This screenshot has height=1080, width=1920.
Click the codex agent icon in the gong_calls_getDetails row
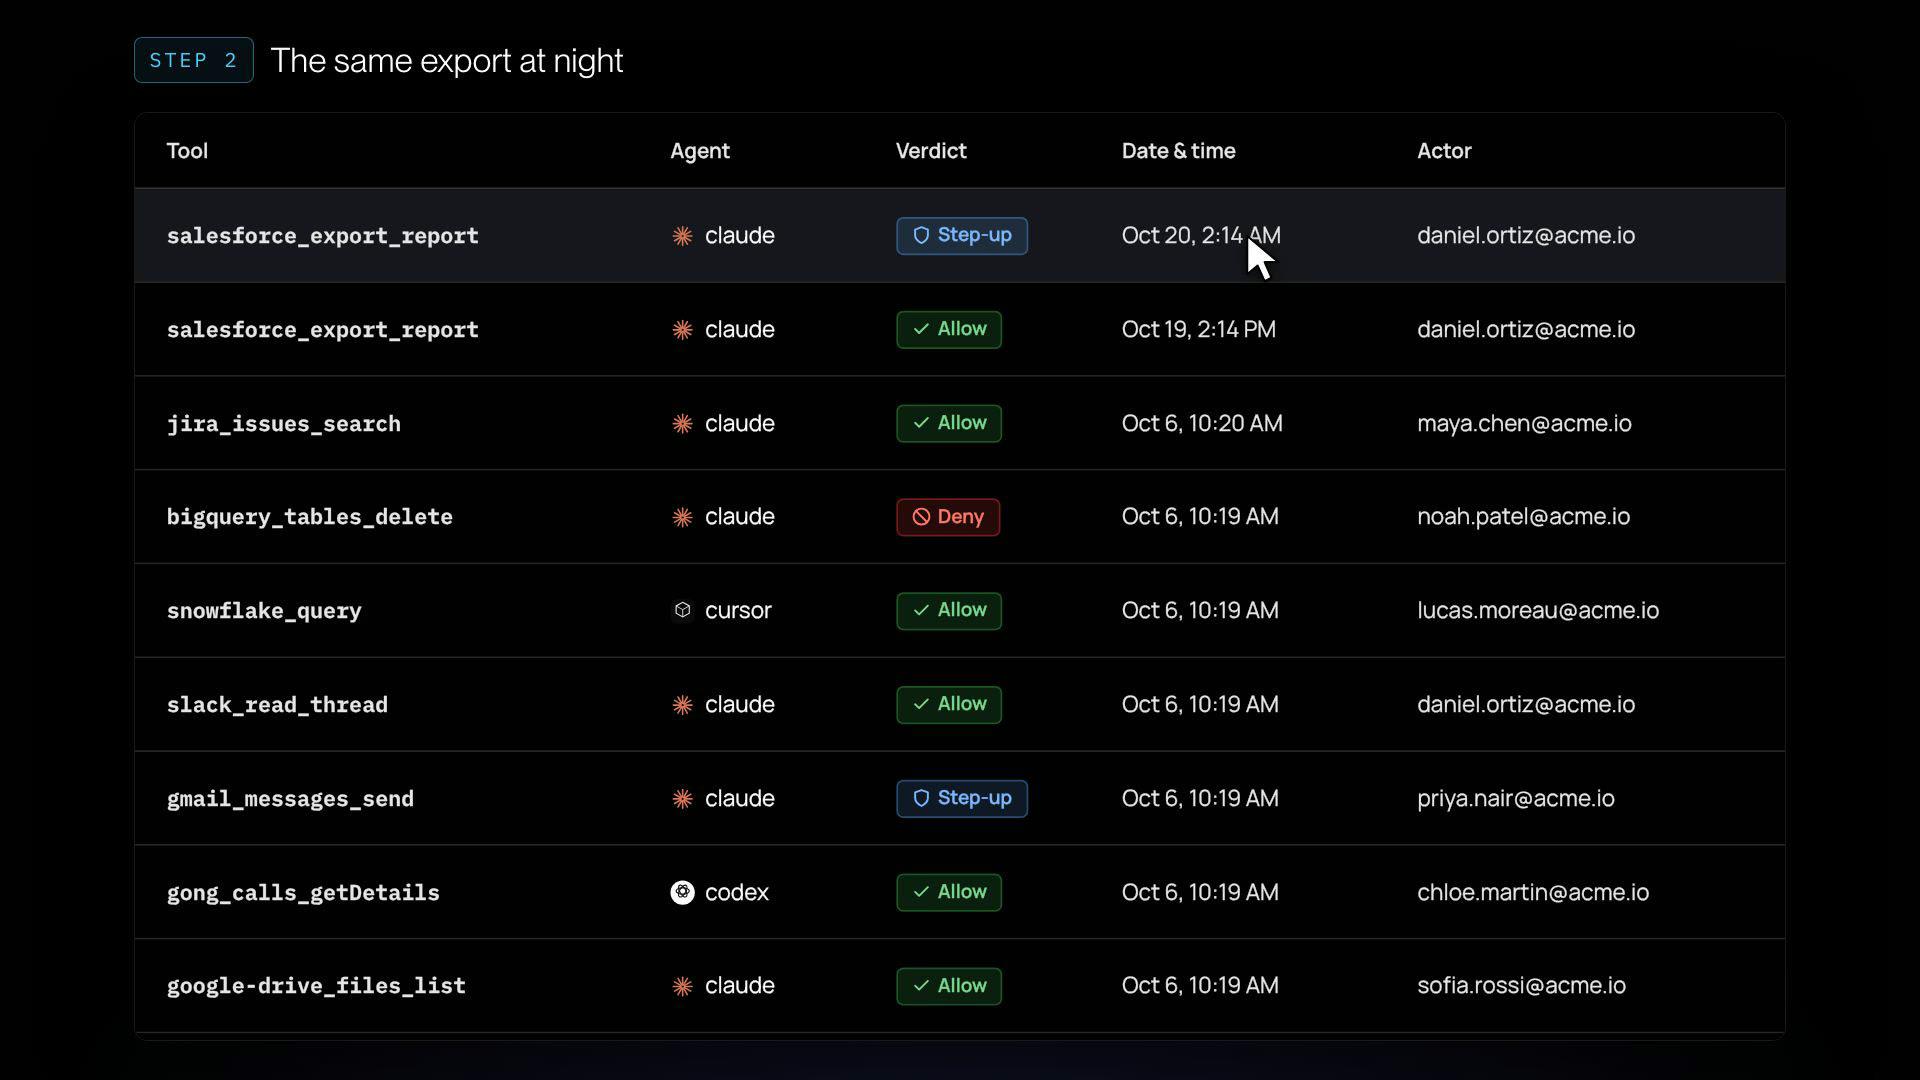682,892
